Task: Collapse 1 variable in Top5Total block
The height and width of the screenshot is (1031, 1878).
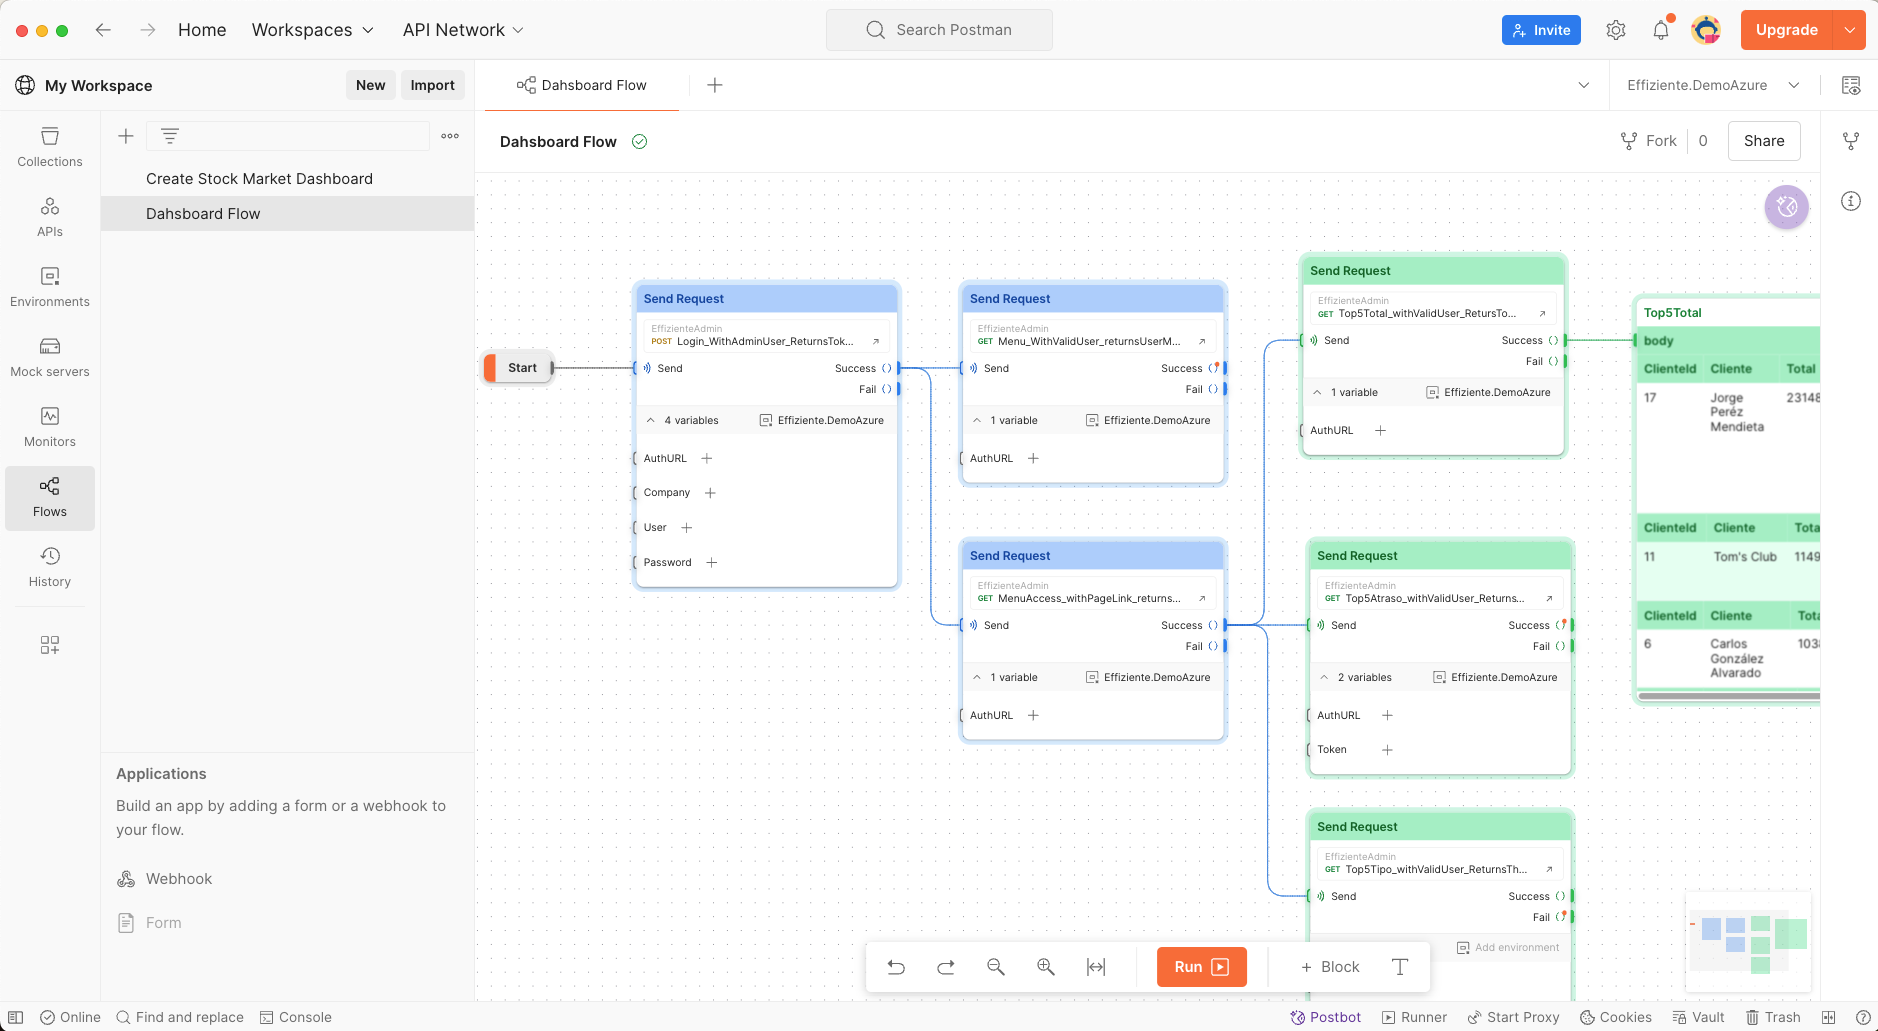Action: pos(1318,393)
